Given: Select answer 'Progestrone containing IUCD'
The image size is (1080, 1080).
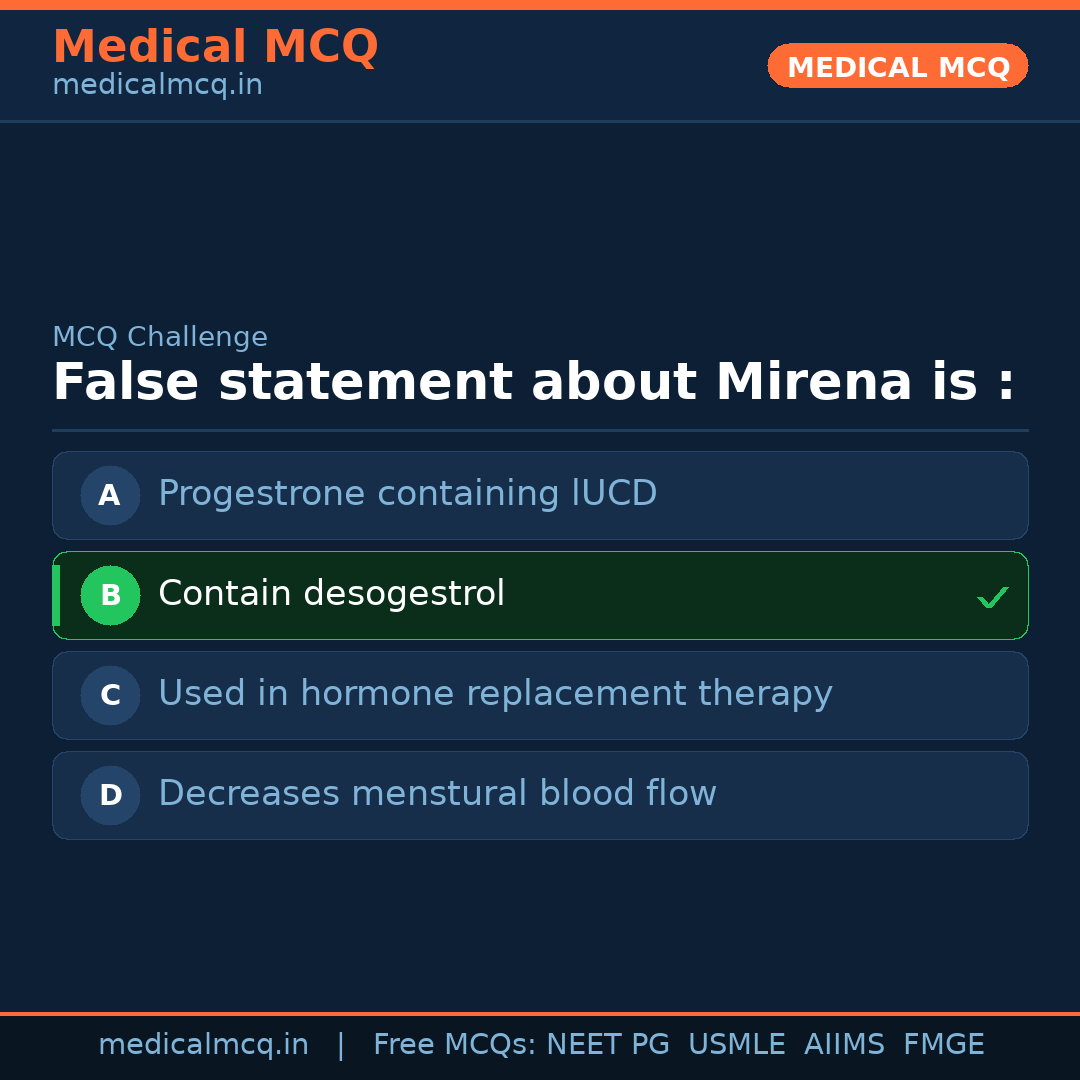Looking at the screenshot, I should click(x=407, y=494).
